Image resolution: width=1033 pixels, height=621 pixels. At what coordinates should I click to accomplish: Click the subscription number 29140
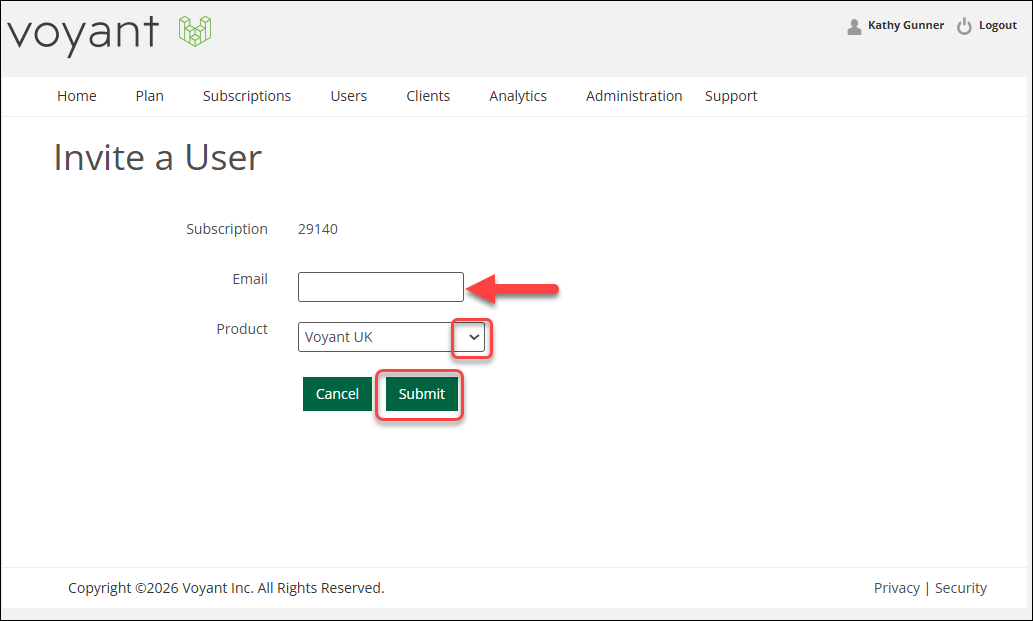[318, 229]
